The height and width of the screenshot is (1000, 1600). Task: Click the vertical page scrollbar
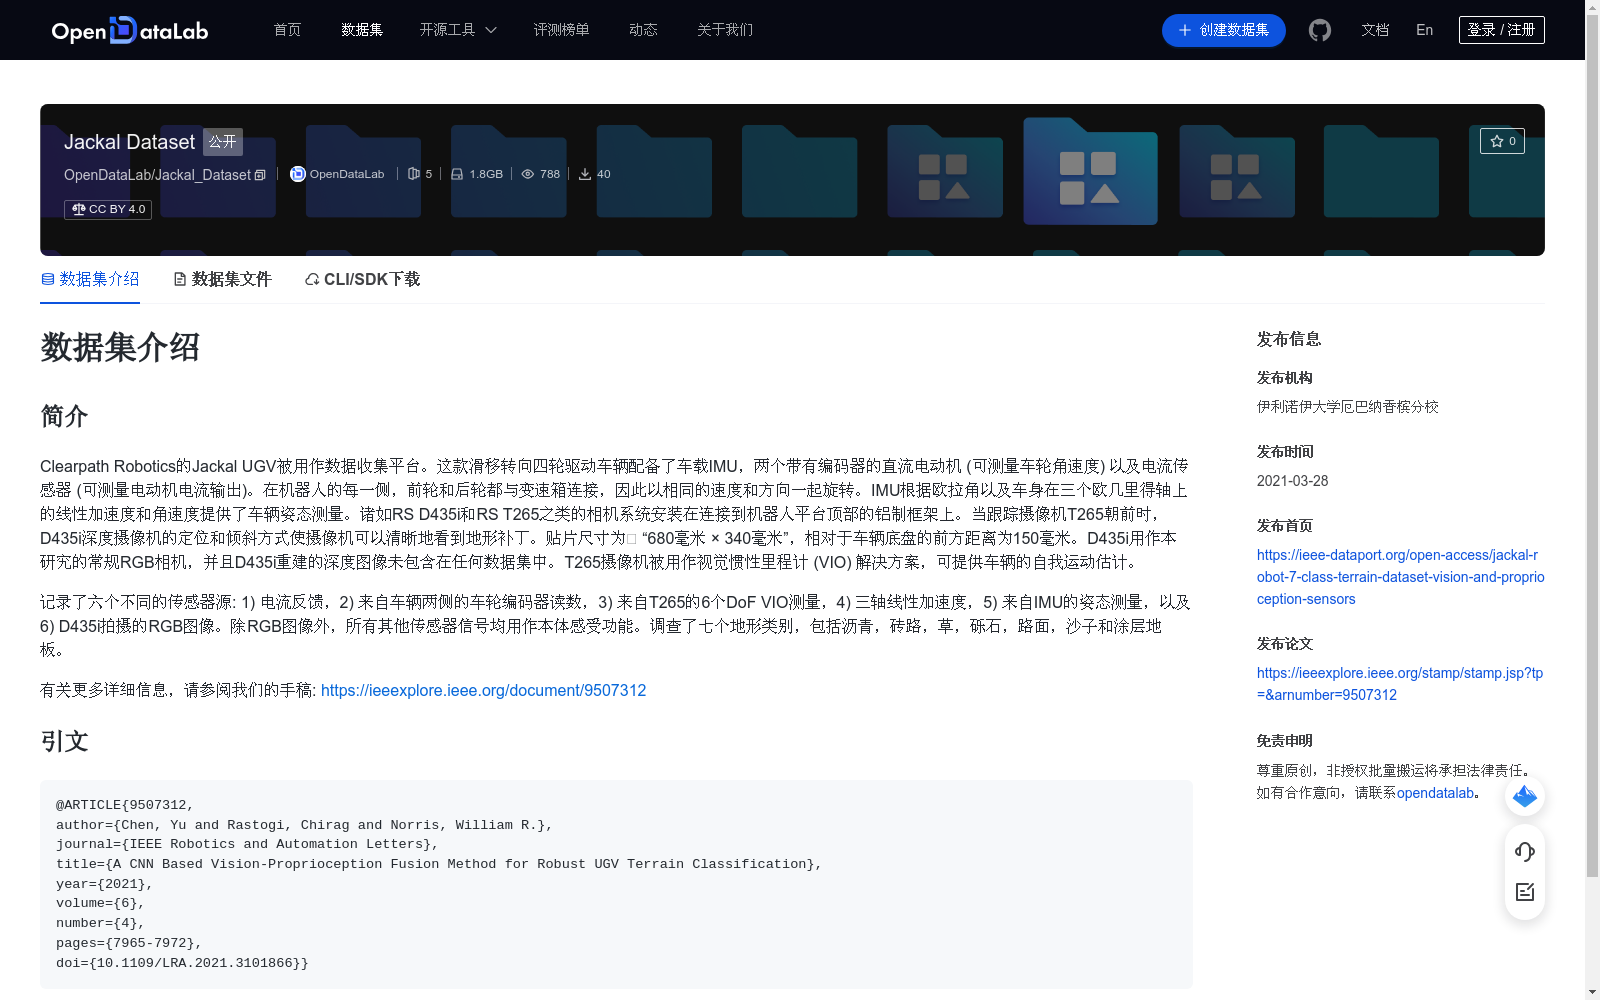tap(1592, 447)
